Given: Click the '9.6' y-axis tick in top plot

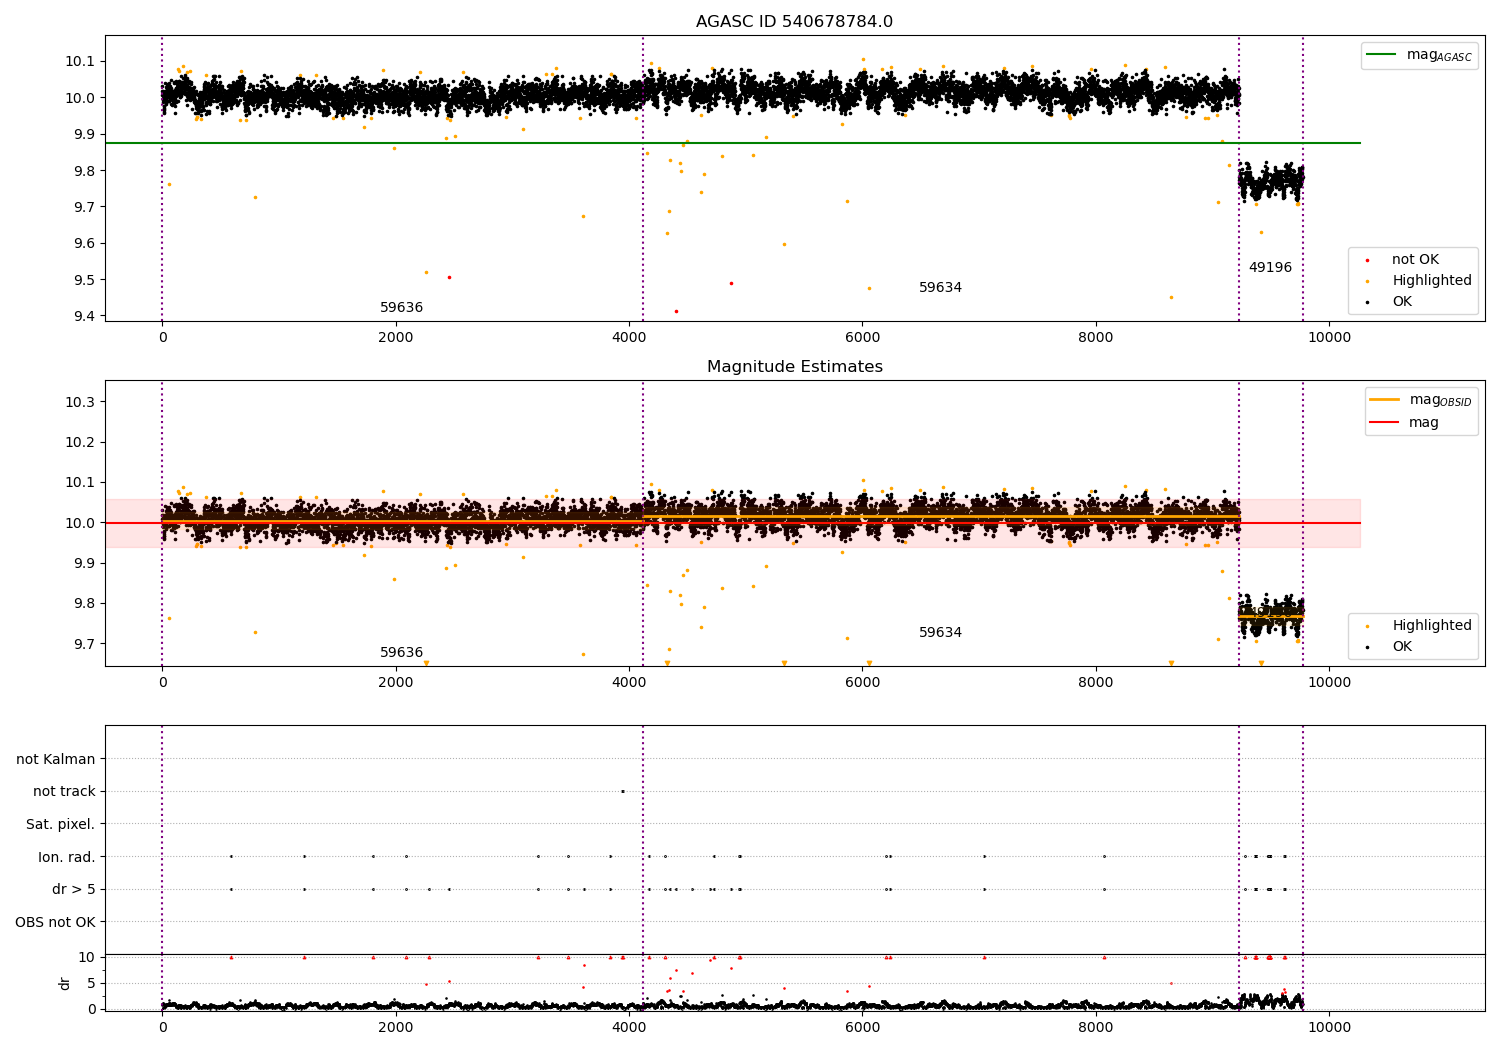Looking at the screenshot, I should (86, 243).
